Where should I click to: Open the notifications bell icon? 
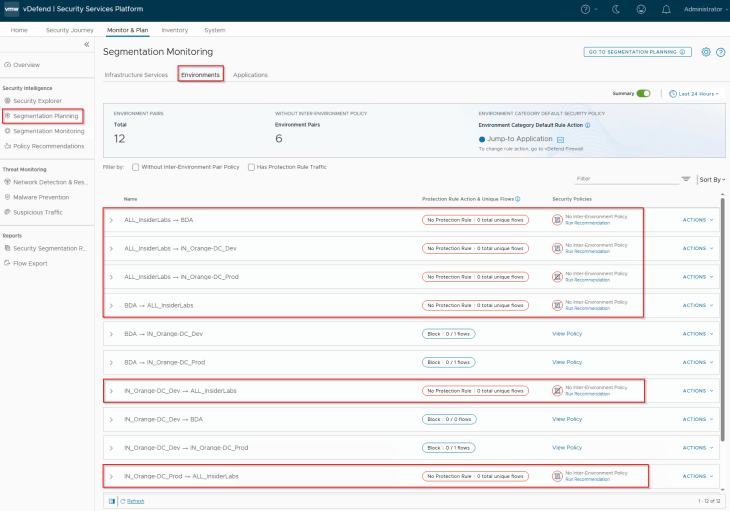point(666,9)
